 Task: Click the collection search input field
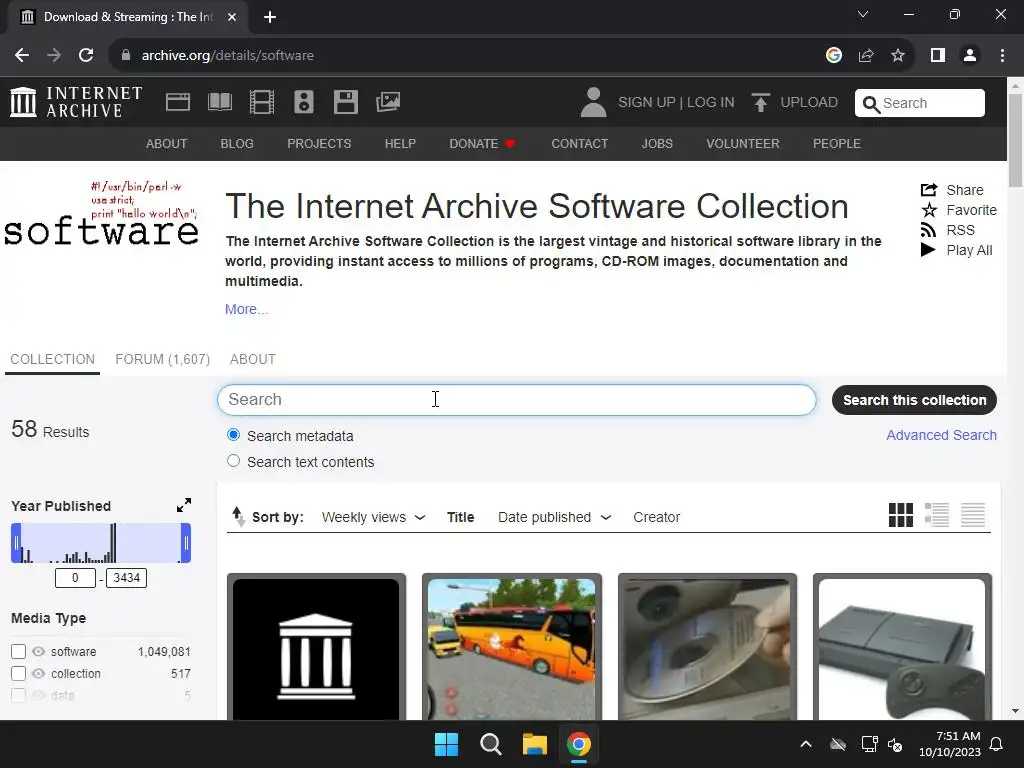[517, 400]
